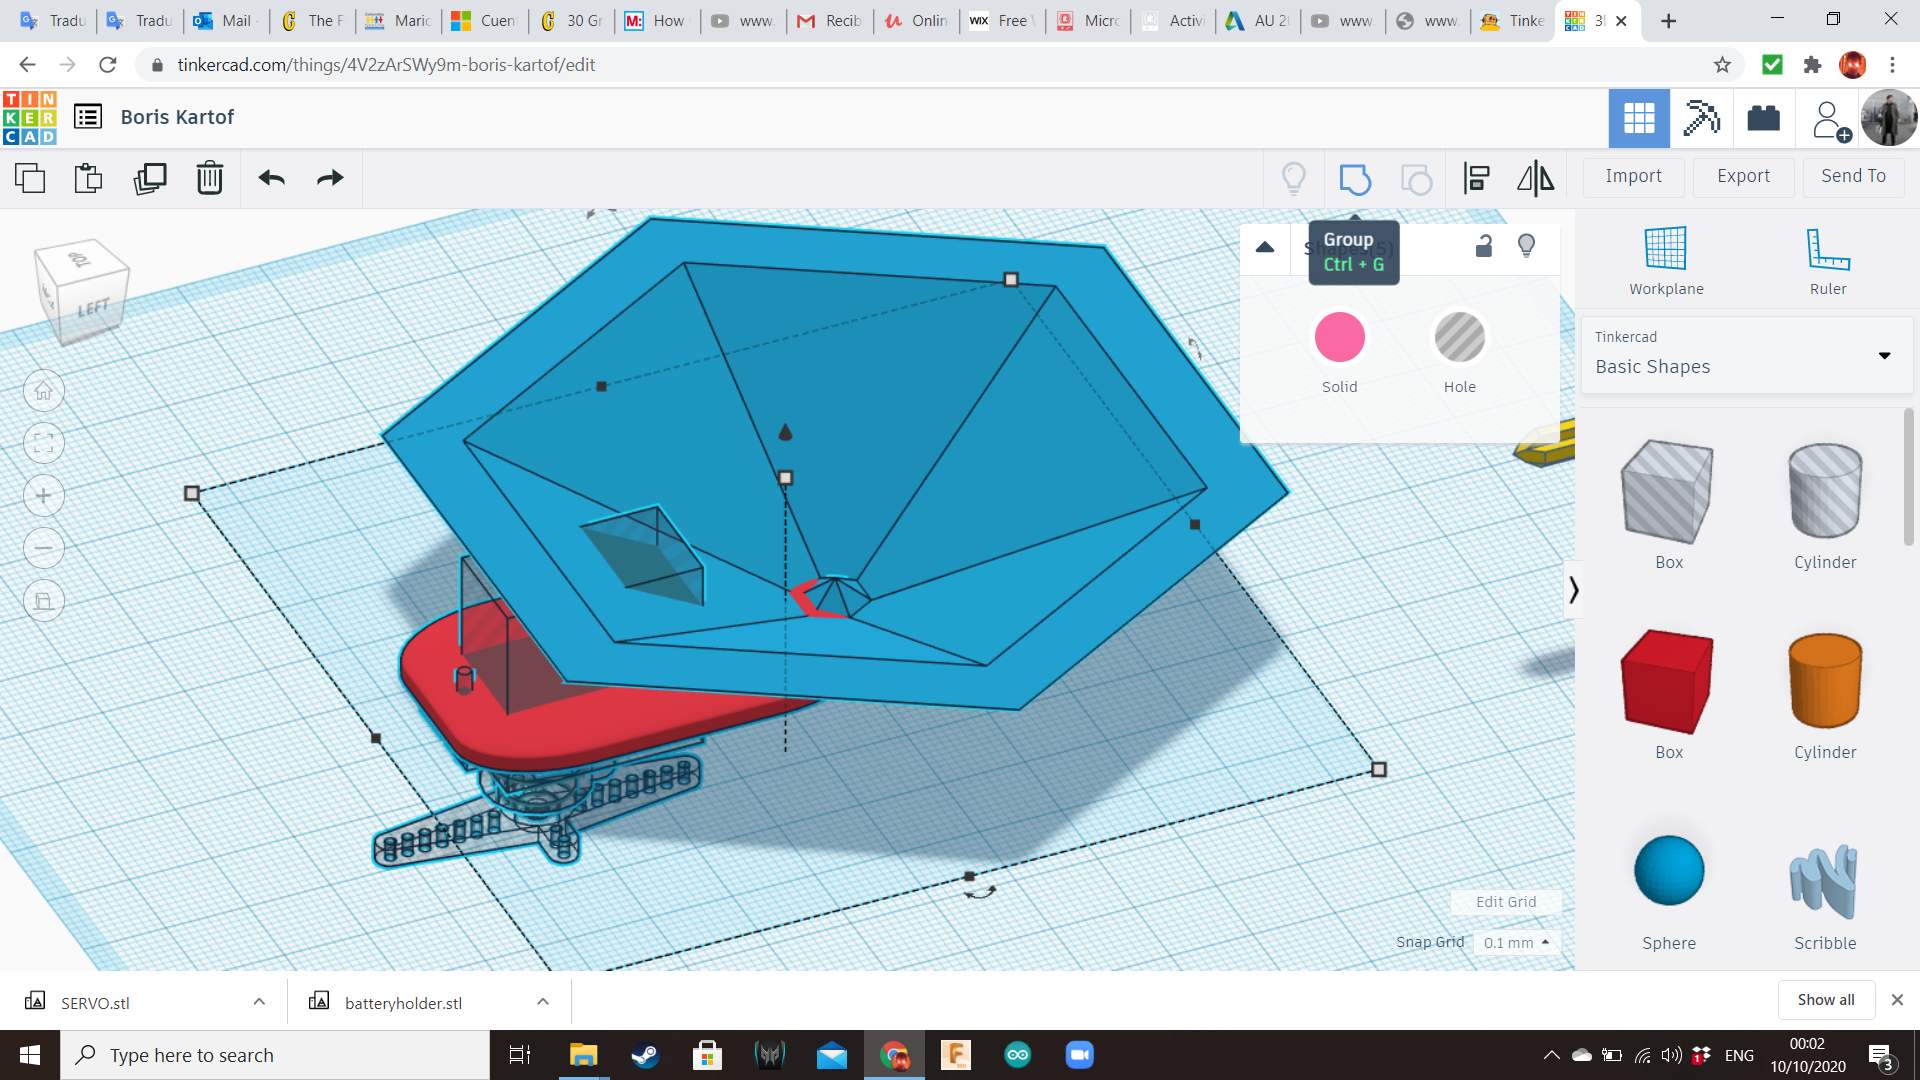Delete selection with trash icon

[209, 179]
